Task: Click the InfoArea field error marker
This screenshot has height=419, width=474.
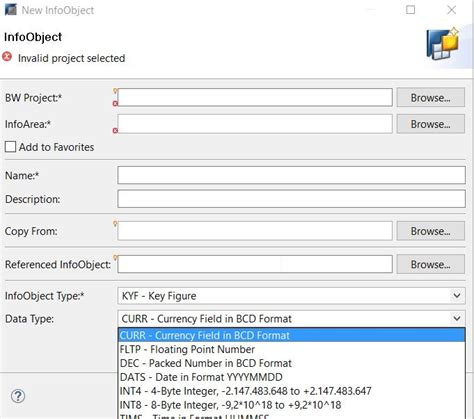Action: click(x=115, y=130)
